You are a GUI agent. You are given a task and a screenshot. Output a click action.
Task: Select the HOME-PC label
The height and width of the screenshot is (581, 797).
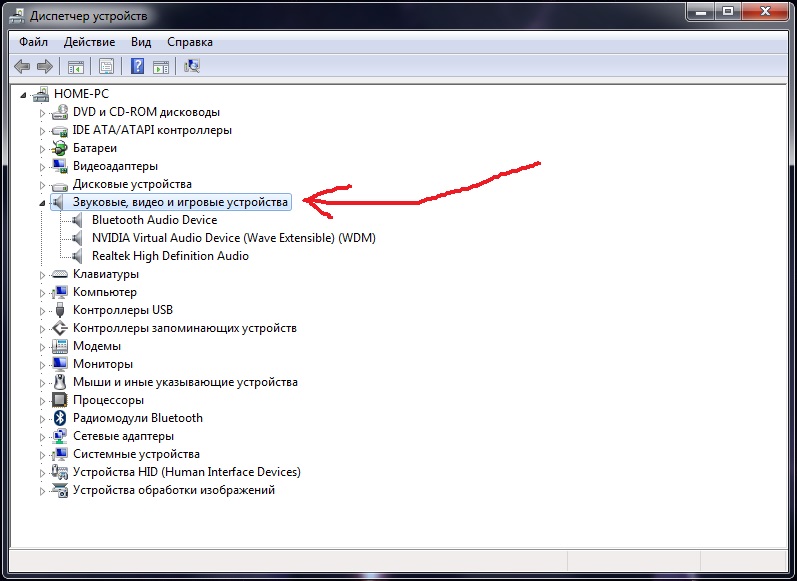pos(81,94)
